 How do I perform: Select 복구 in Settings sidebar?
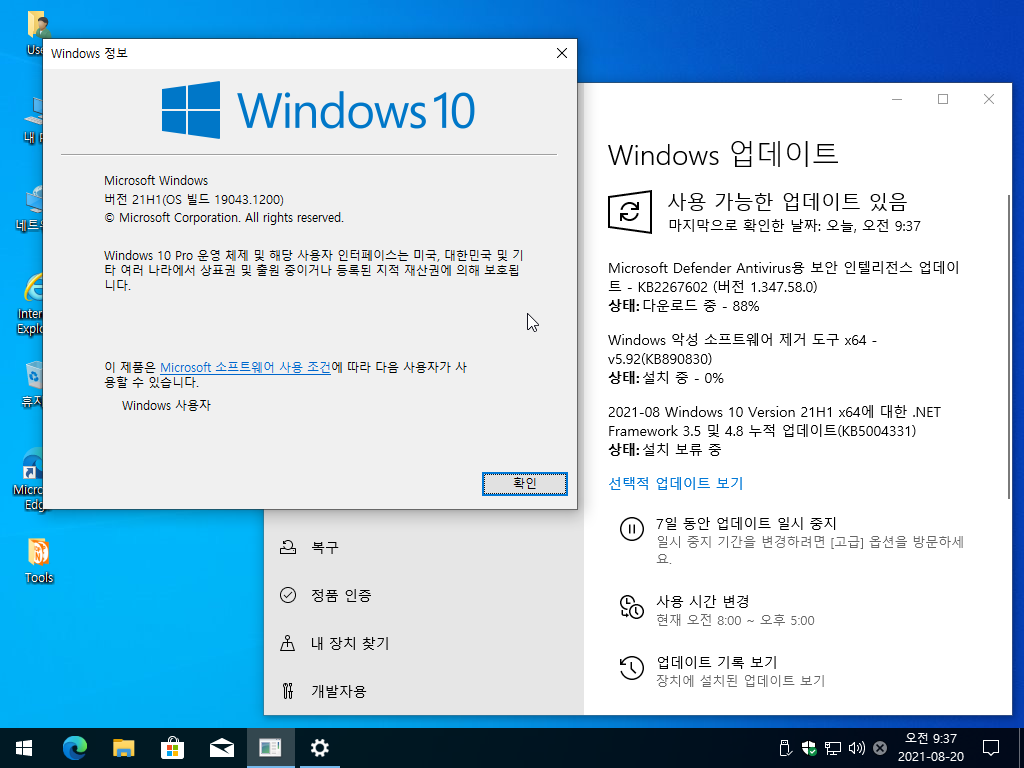coord(423,547)
